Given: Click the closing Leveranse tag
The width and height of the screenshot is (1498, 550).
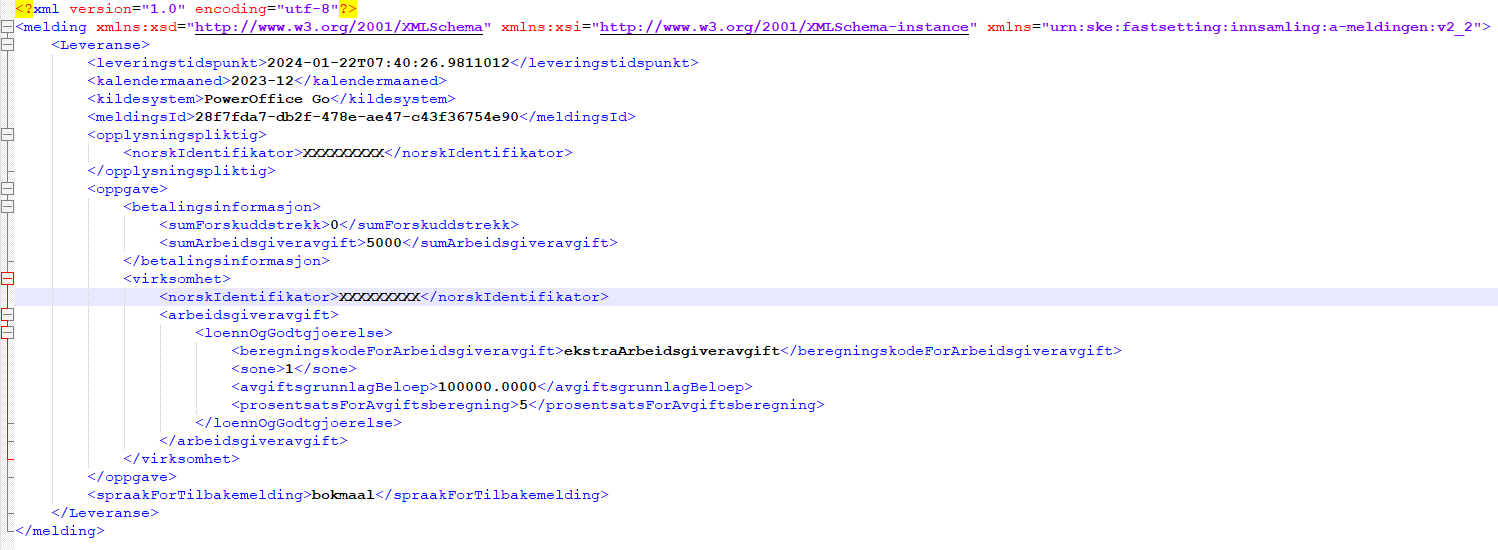Looking at the screenshot, I should click(104, 513).
